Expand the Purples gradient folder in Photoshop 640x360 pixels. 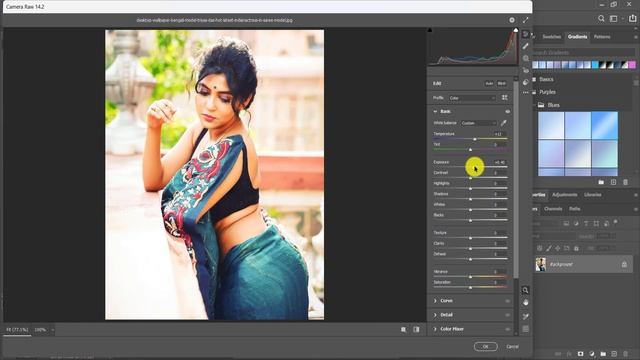point(534,92)
